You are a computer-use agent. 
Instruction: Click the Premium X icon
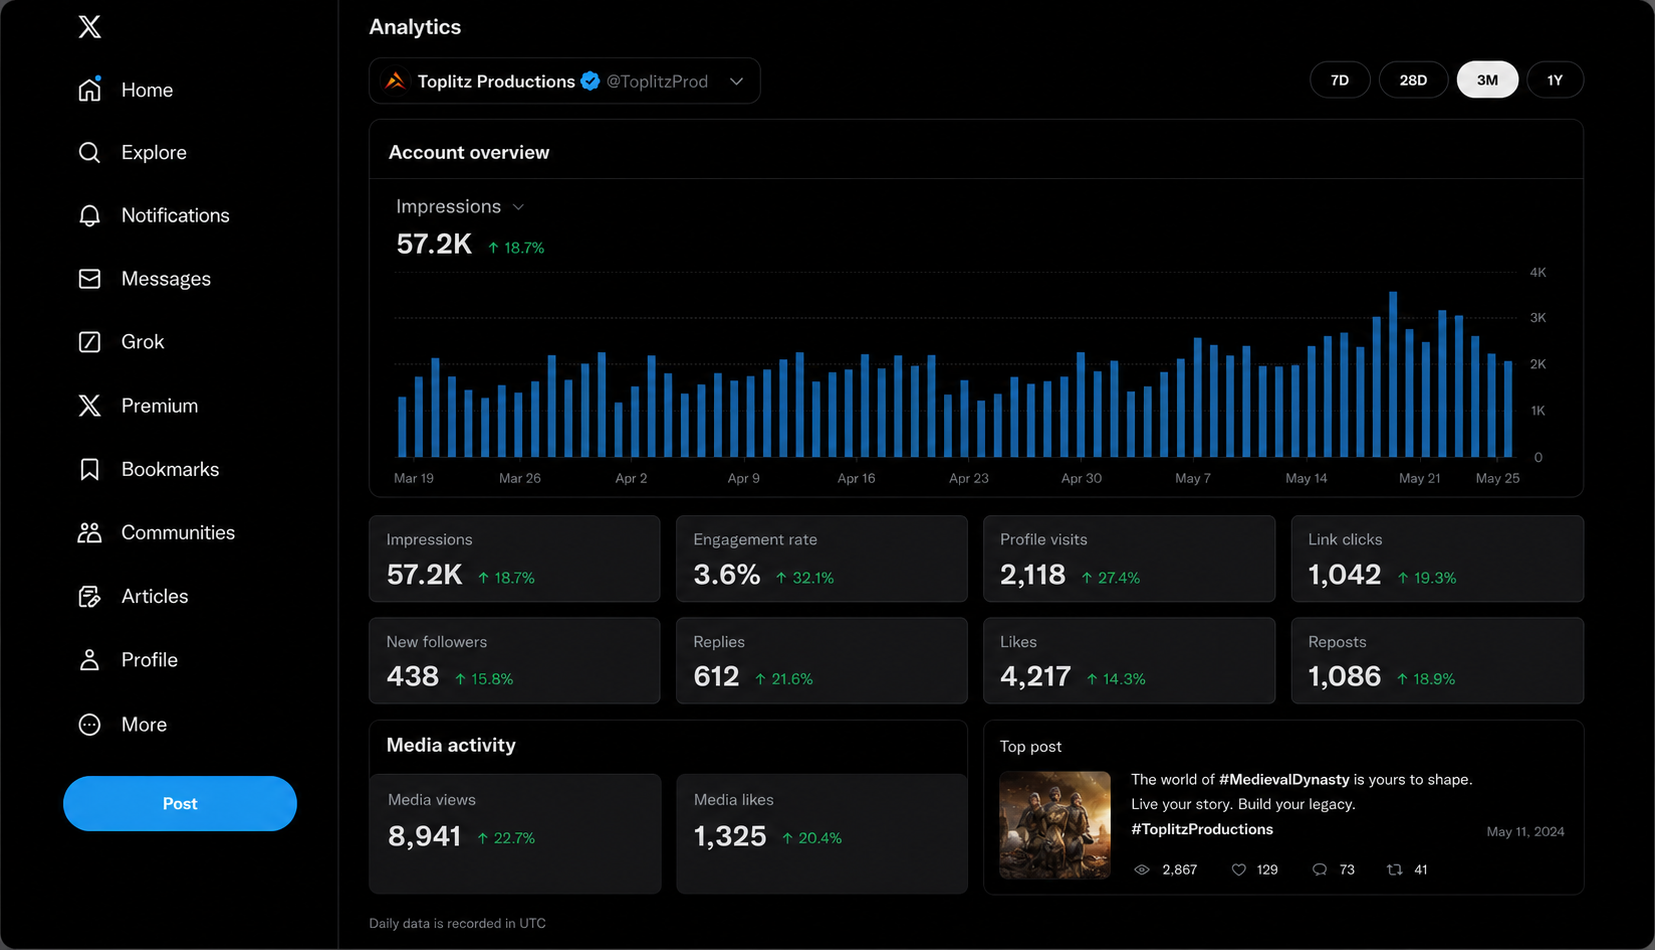pyautogui.click(x=90, y=405)
